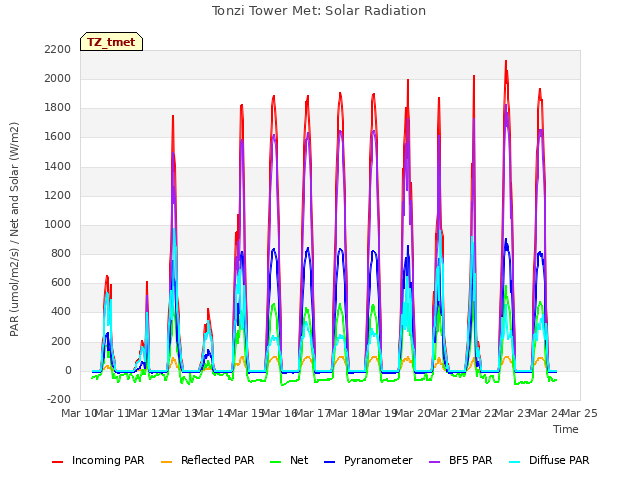Click the 2200 y-axis tick value
Screen dimensions: 640x480
(58, 49)
